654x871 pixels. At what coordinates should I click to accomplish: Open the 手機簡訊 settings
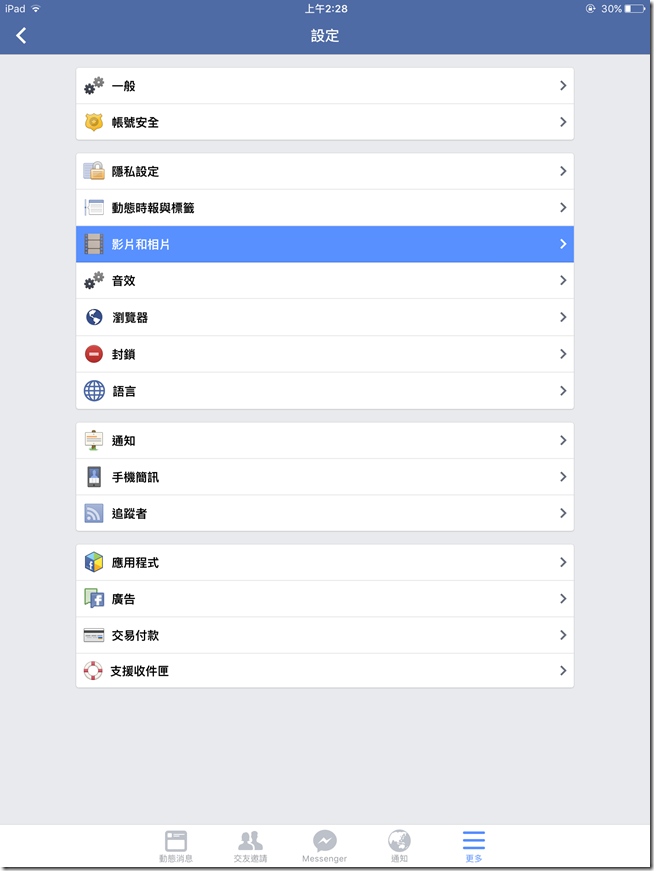pos(325,477)
